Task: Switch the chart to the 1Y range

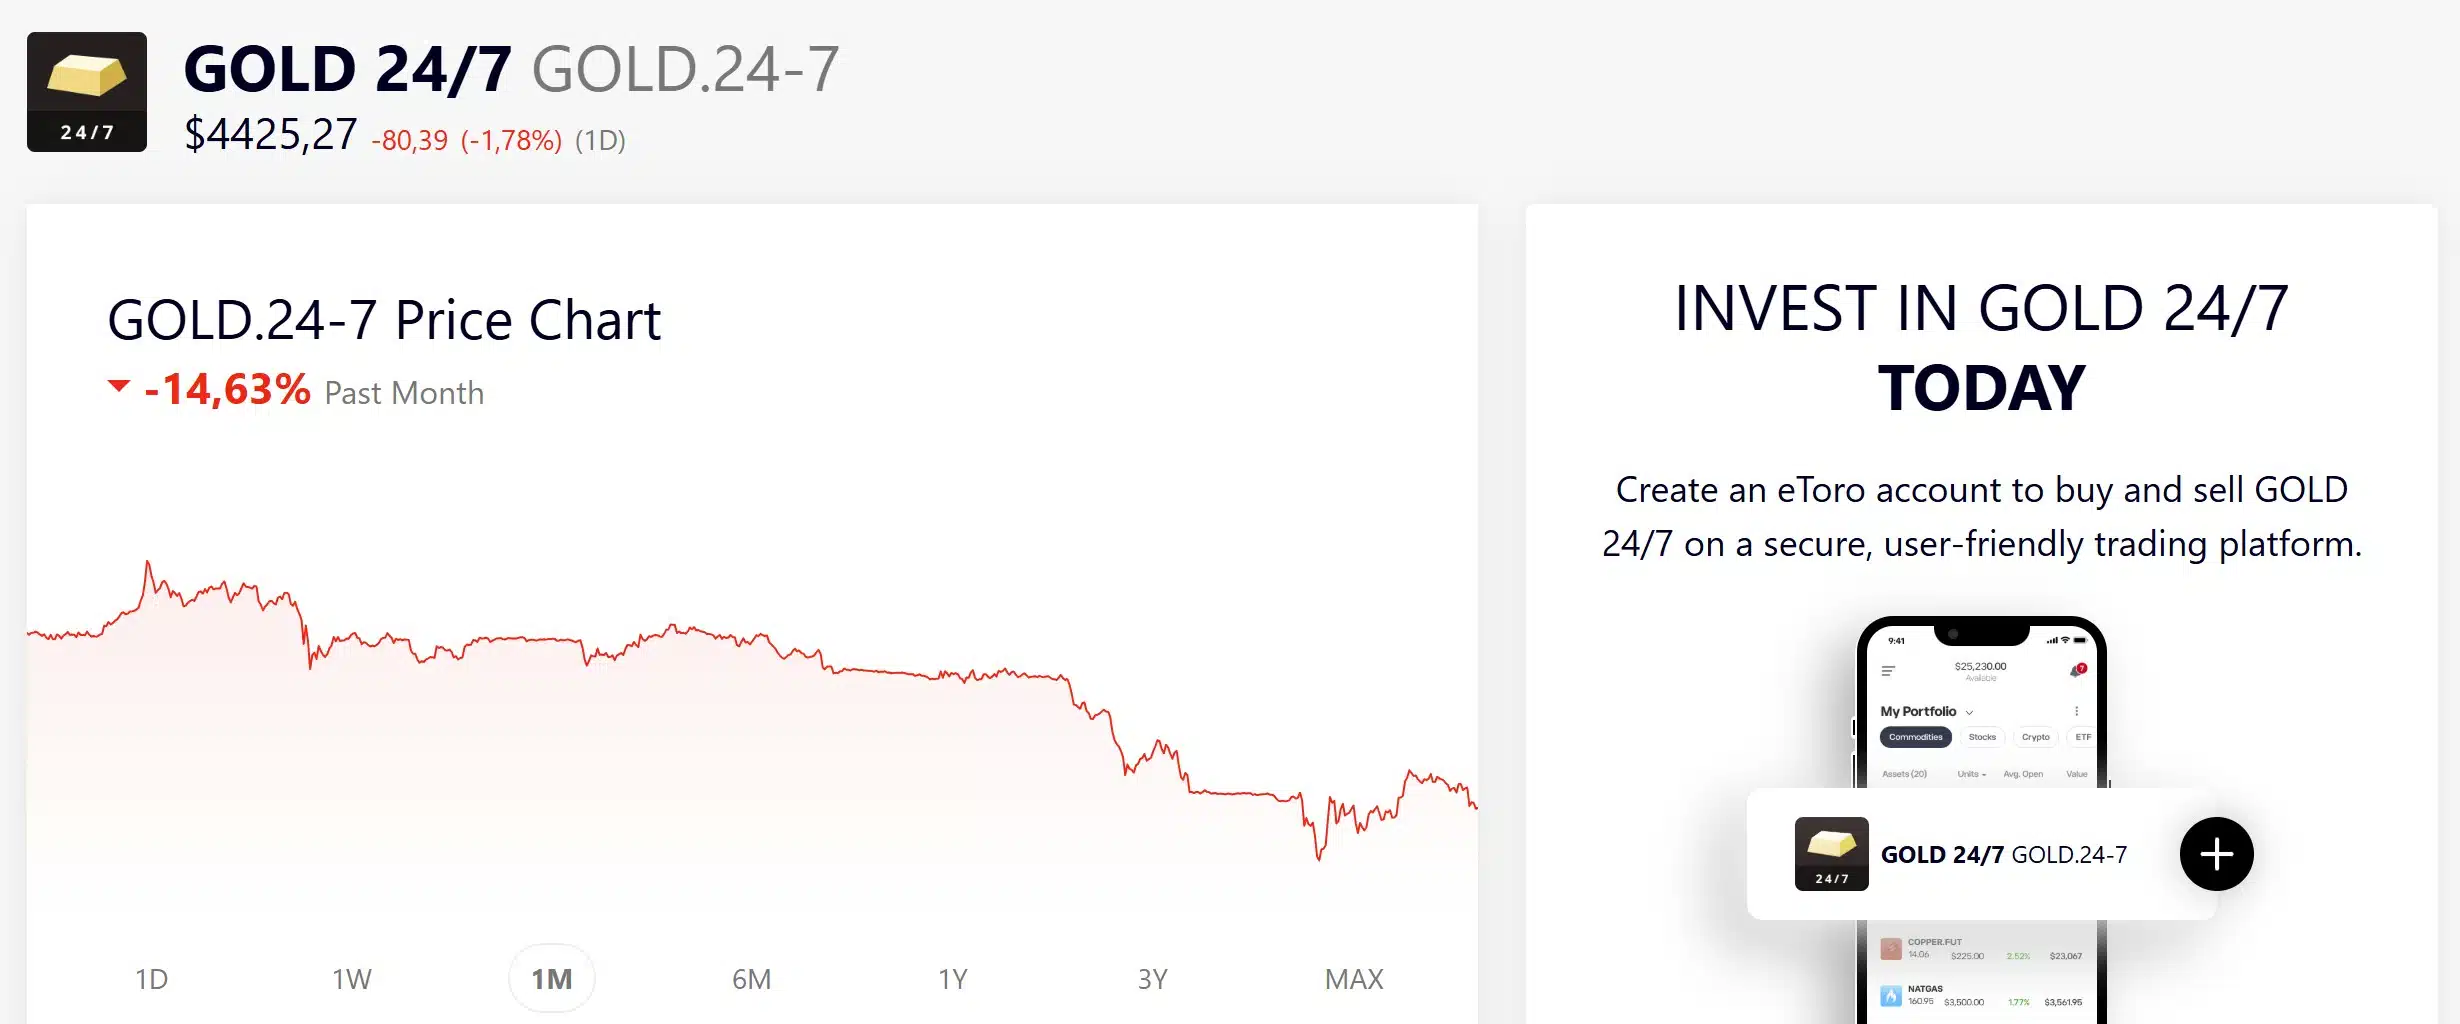Action: click(x=950, y=979)
